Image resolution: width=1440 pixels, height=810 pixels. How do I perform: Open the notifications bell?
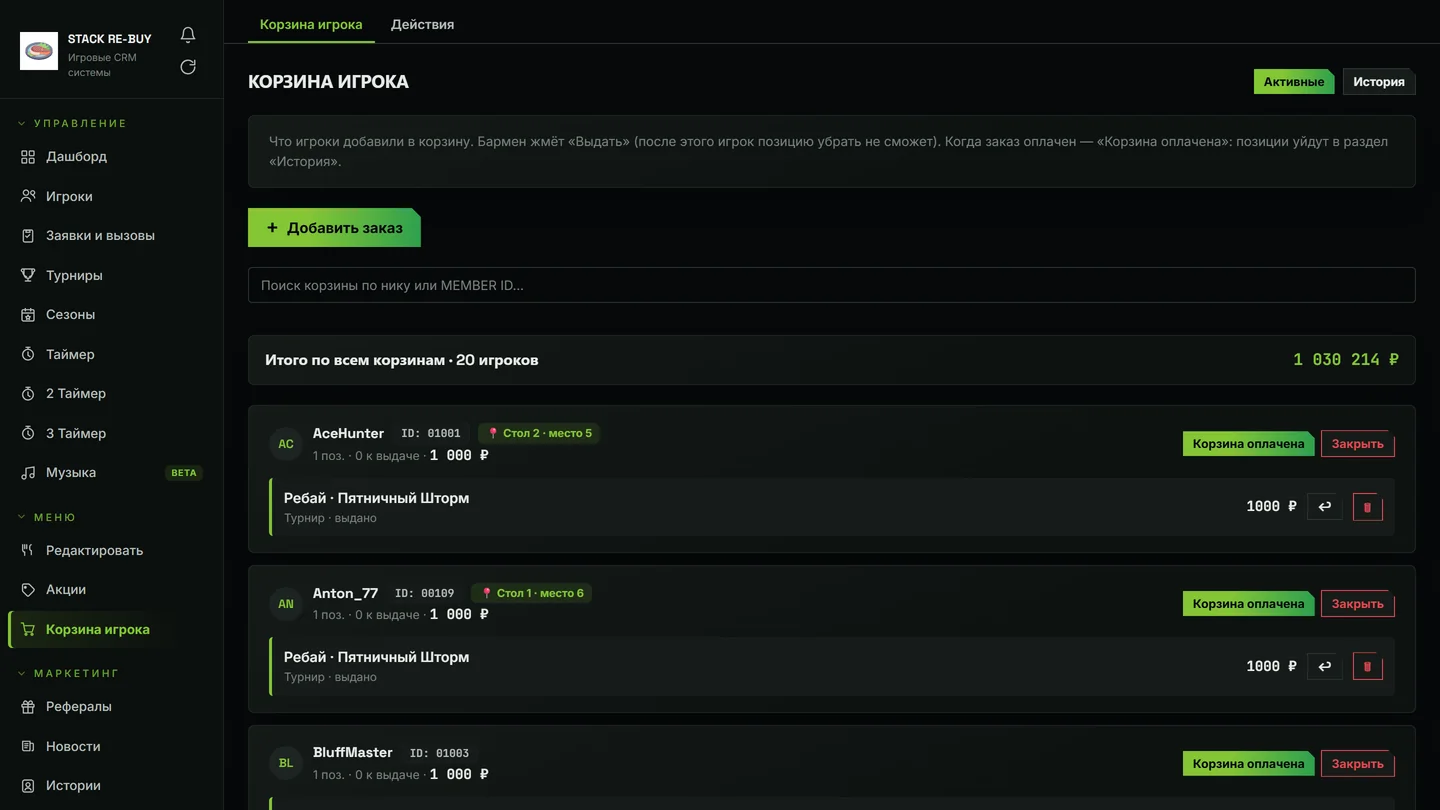[x=188, y=35]
